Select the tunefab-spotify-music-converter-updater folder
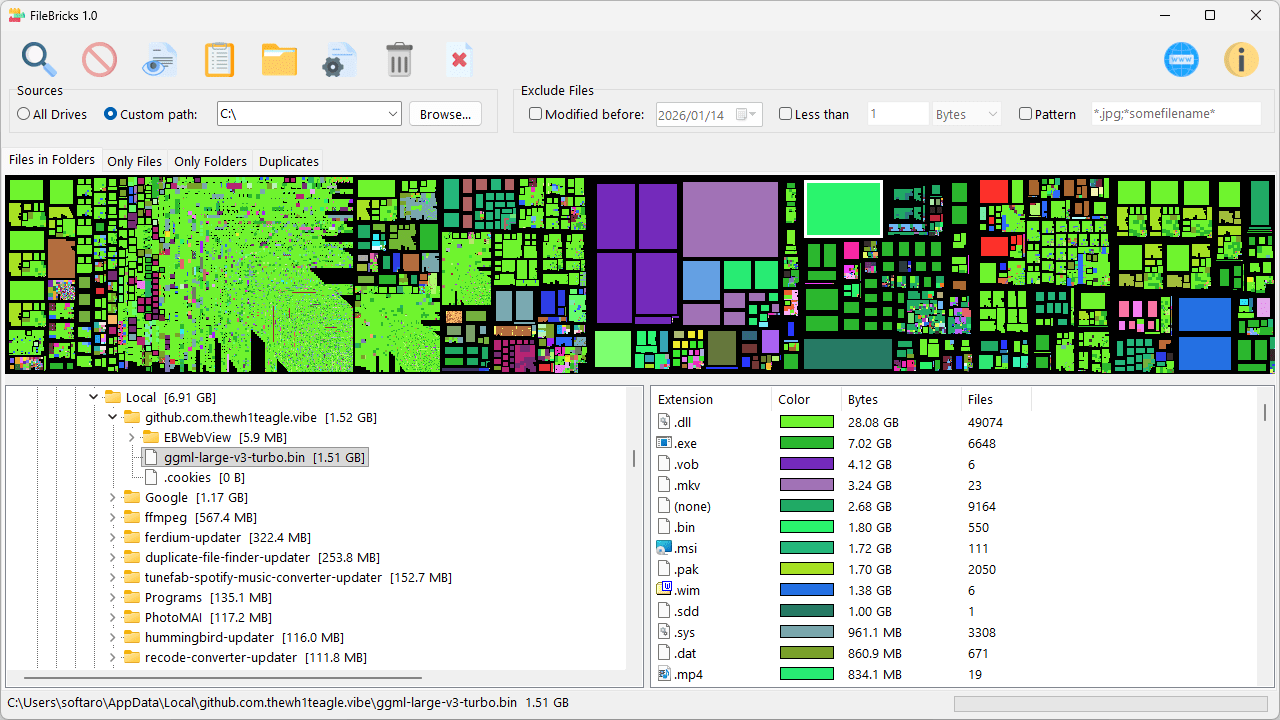This screenshot has width=1280, height=720. 286,577
